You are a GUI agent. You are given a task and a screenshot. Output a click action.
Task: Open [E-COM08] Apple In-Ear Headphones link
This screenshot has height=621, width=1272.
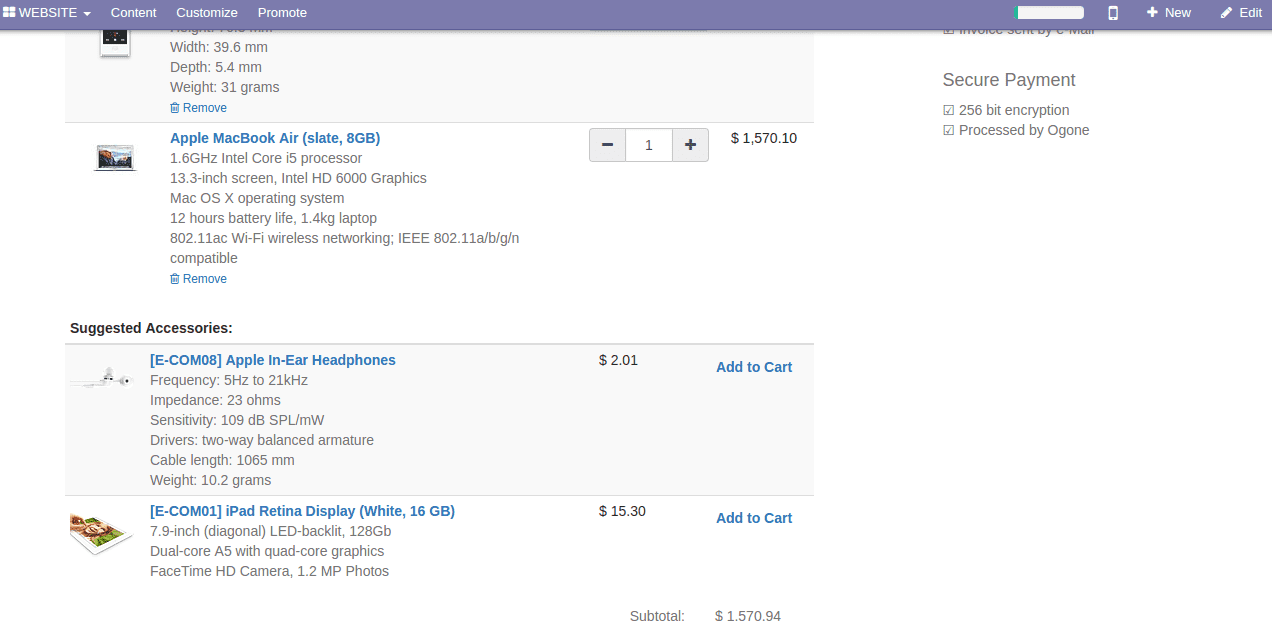point(273,360)
